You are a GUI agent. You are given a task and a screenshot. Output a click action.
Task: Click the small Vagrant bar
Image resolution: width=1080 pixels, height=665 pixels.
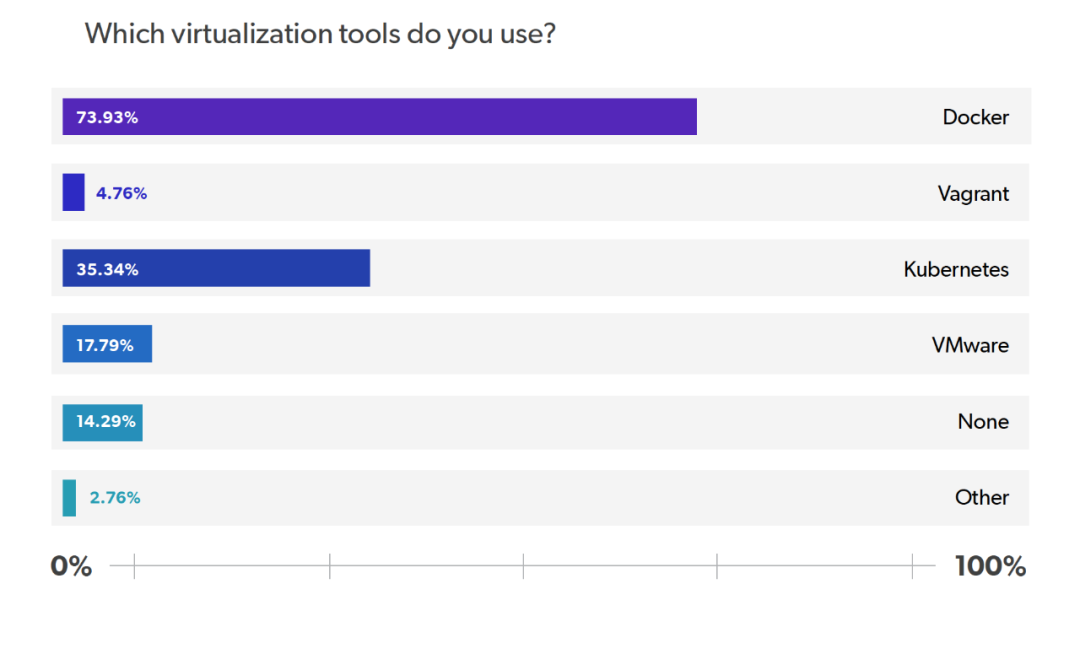73,193
